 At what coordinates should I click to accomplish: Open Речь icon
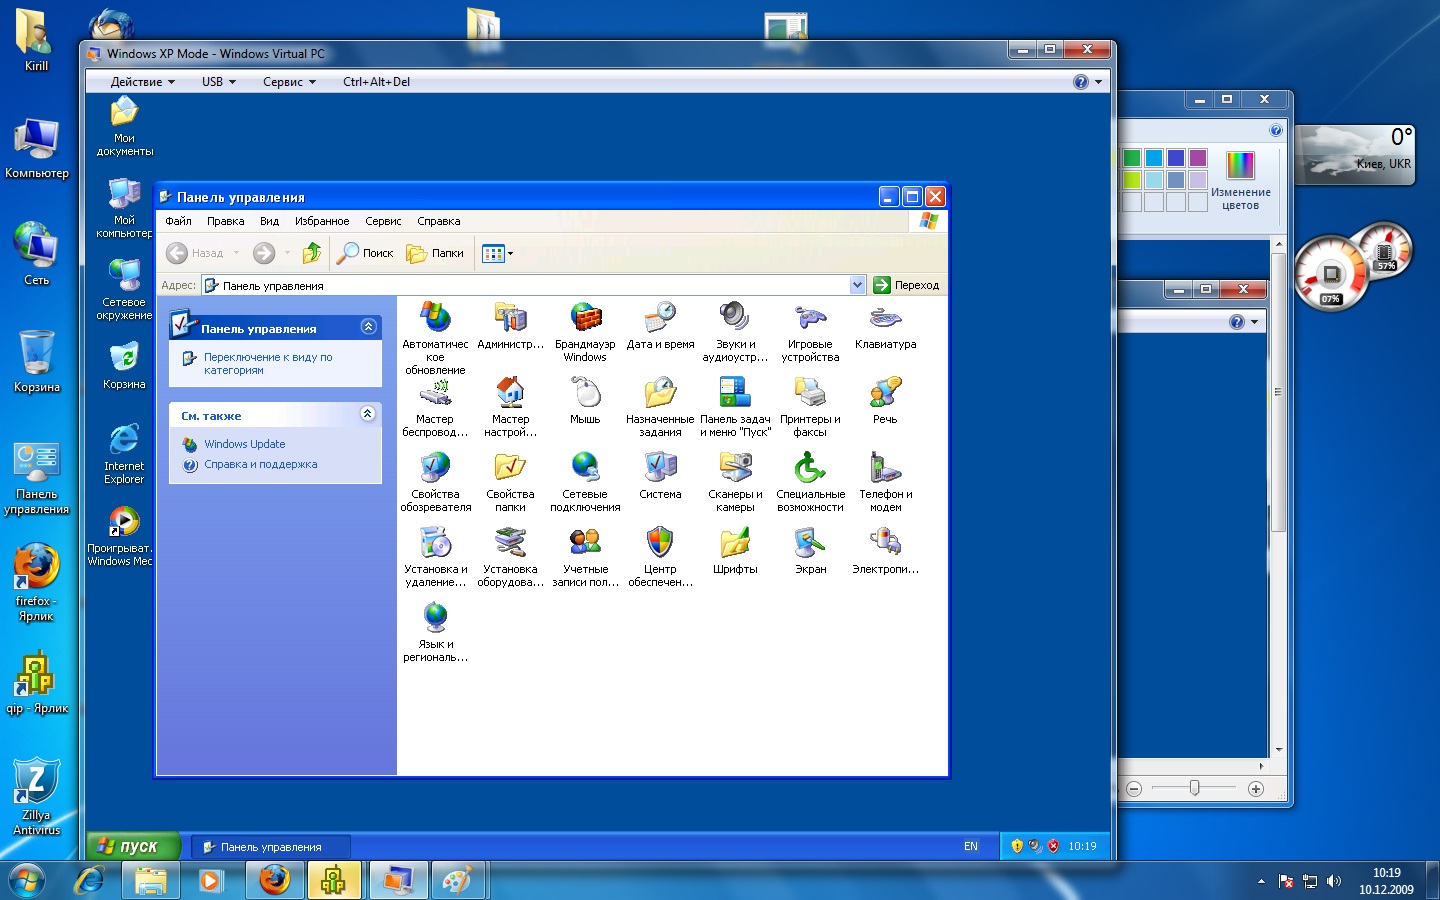click(x=885, y=401)
